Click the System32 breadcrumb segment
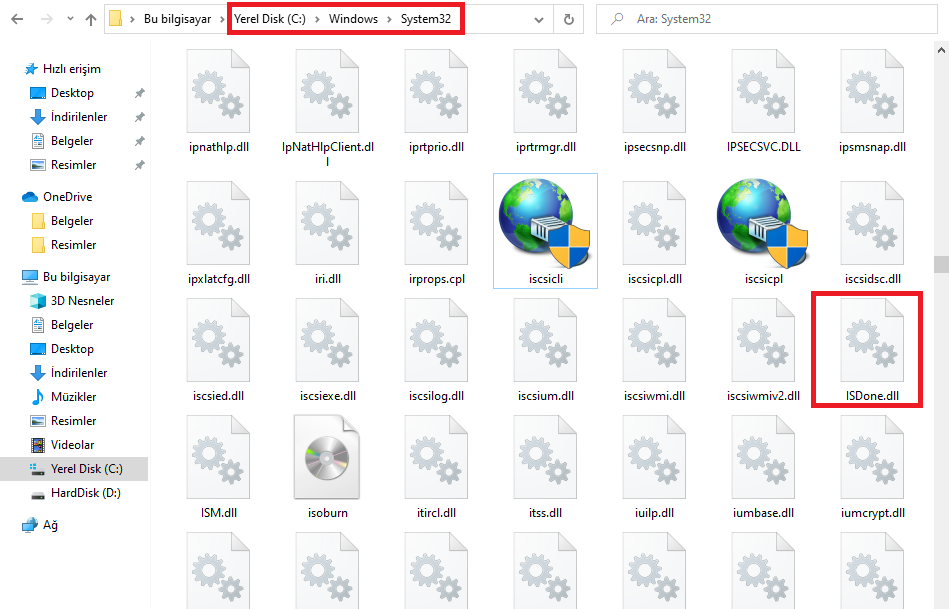The width and height of the screenshot is (949, 609). point(425,19)
